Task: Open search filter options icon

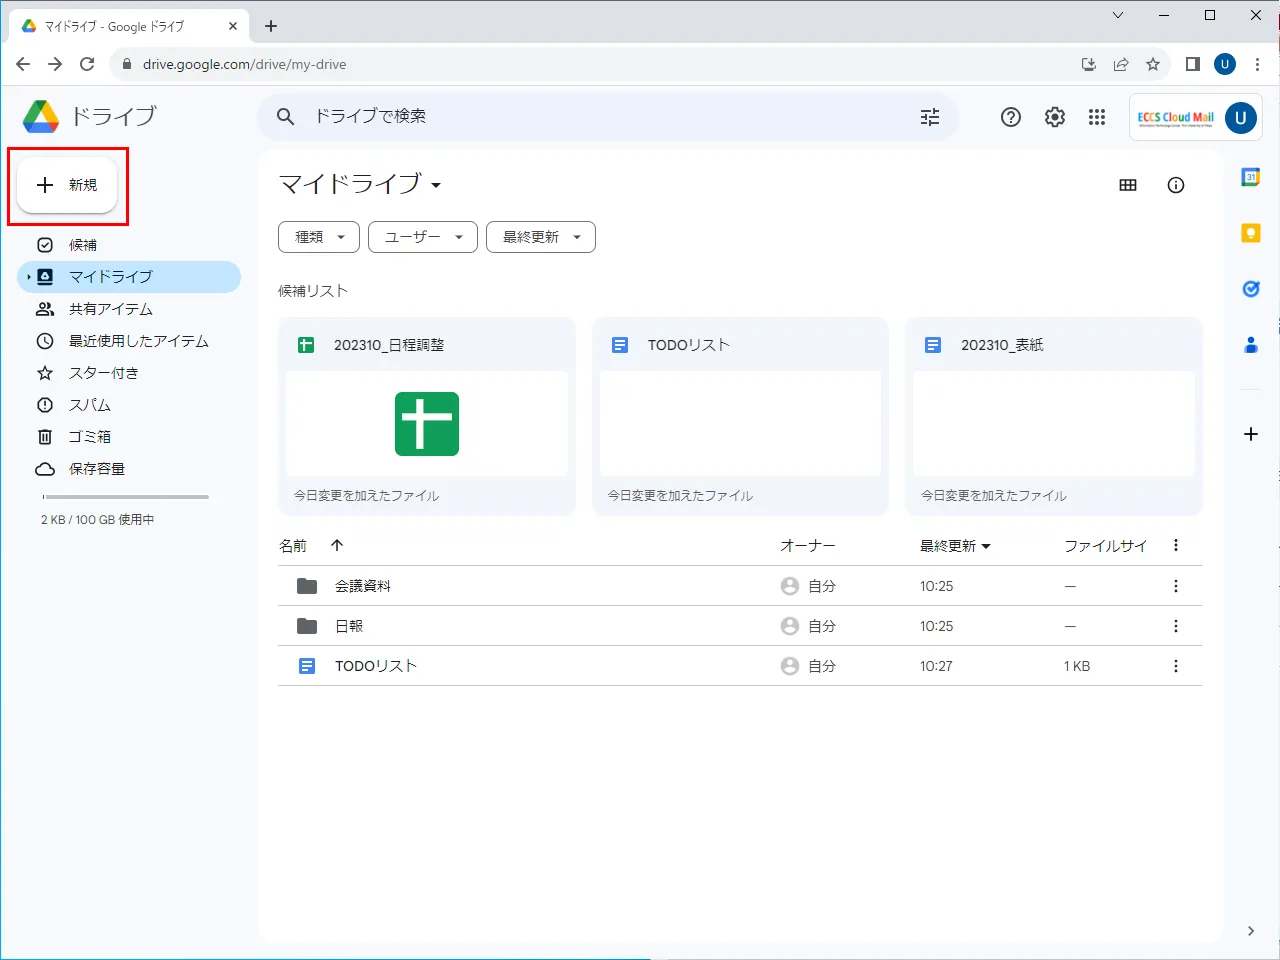Action: pyautogui.click(x=930, y=117)
